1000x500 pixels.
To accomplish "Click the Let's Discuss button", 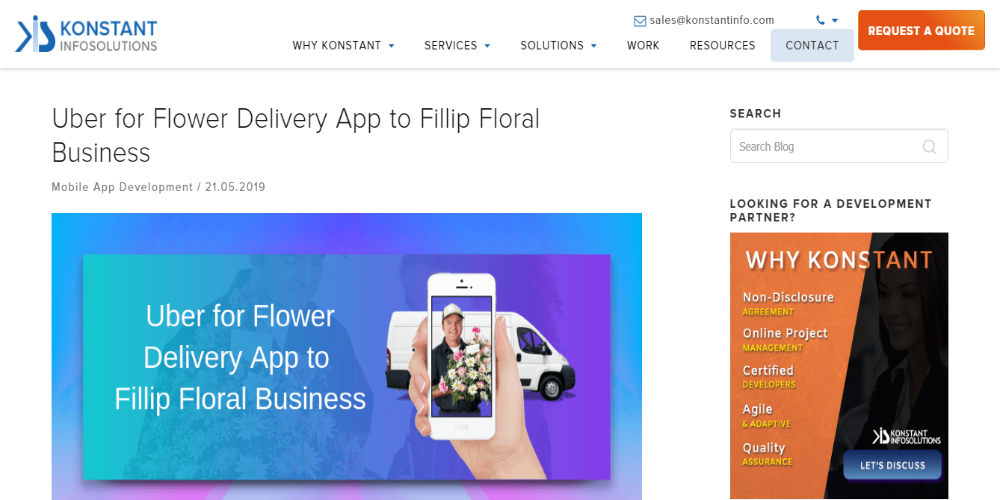I will 892,465.
